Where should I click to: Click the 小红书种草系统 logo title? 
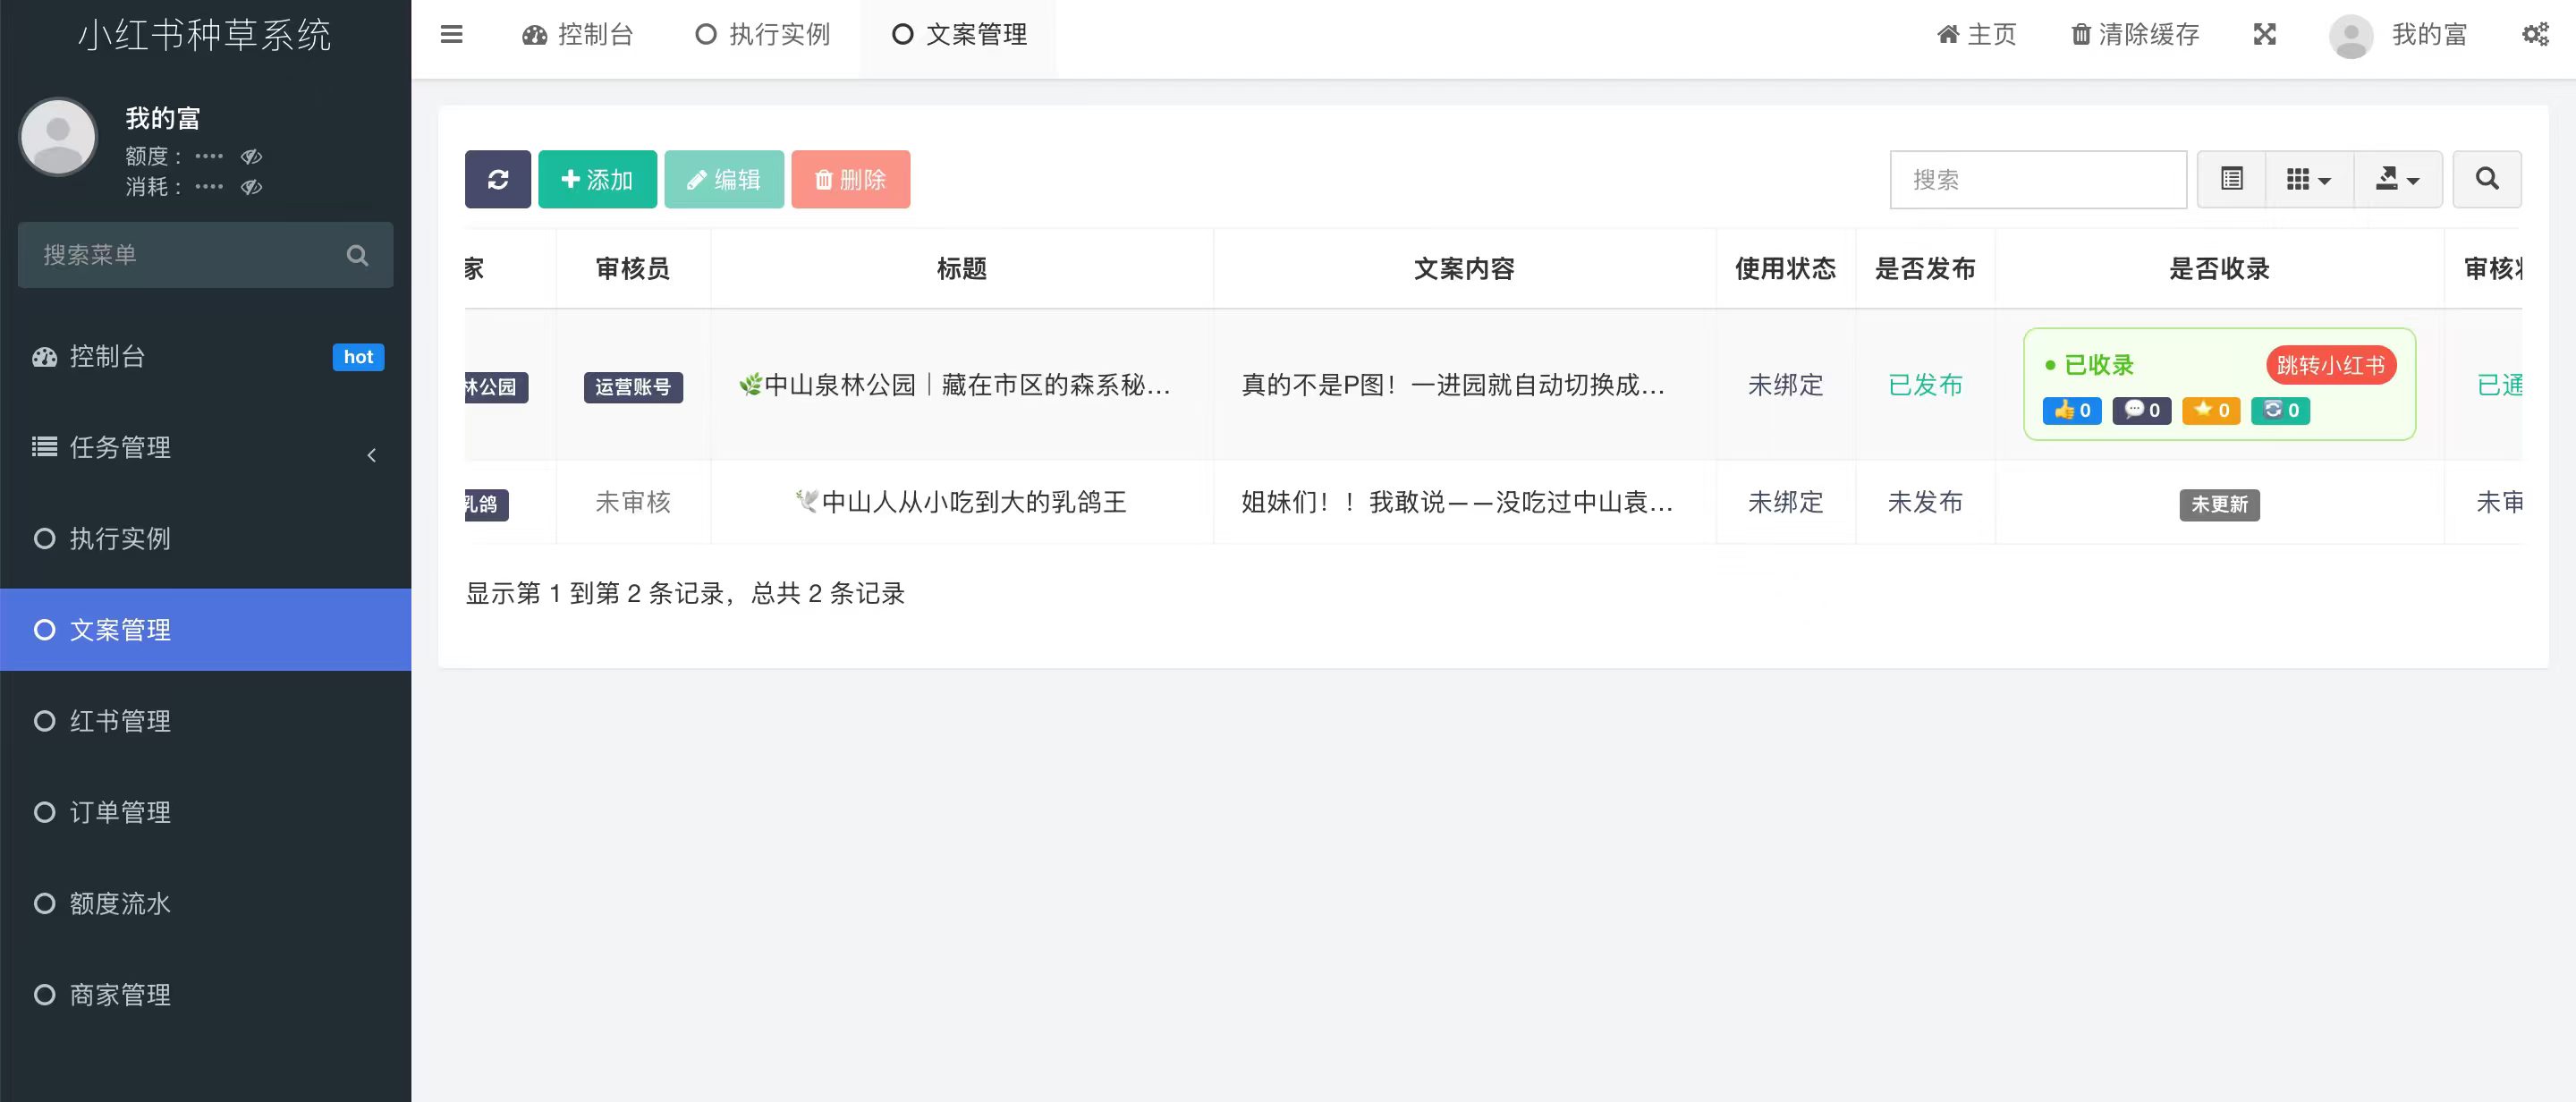coord(205,35)
